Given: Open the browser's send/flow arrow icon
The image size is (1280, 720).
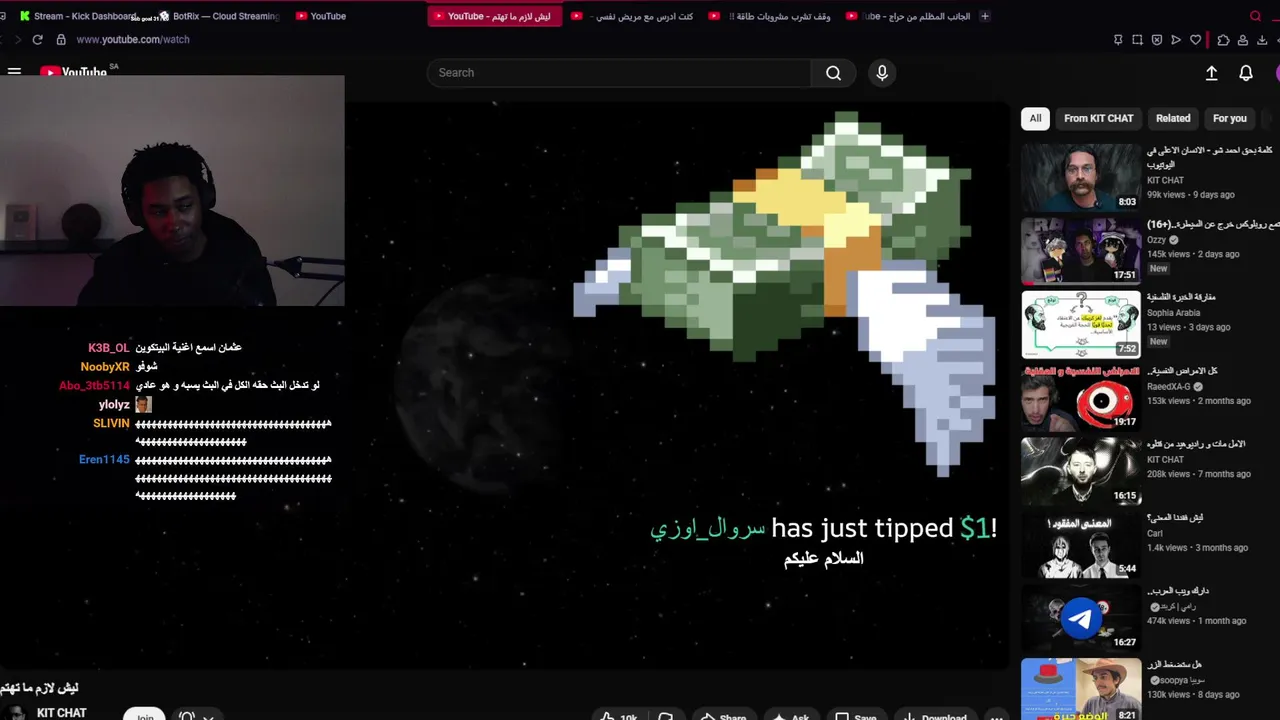Looking at the screenshot, I should coord(1176,40).
